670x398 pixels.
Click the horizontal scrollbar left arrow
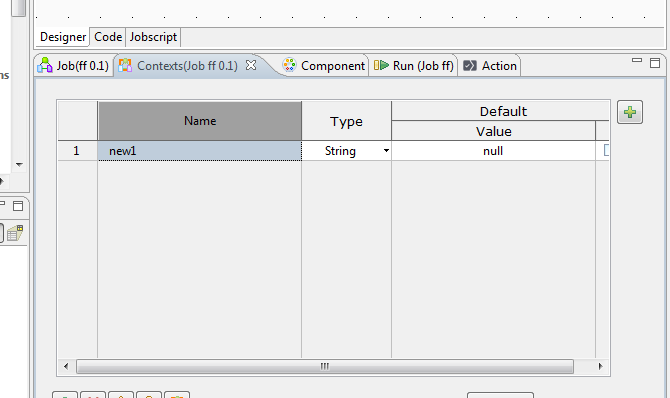pos(66,366)
